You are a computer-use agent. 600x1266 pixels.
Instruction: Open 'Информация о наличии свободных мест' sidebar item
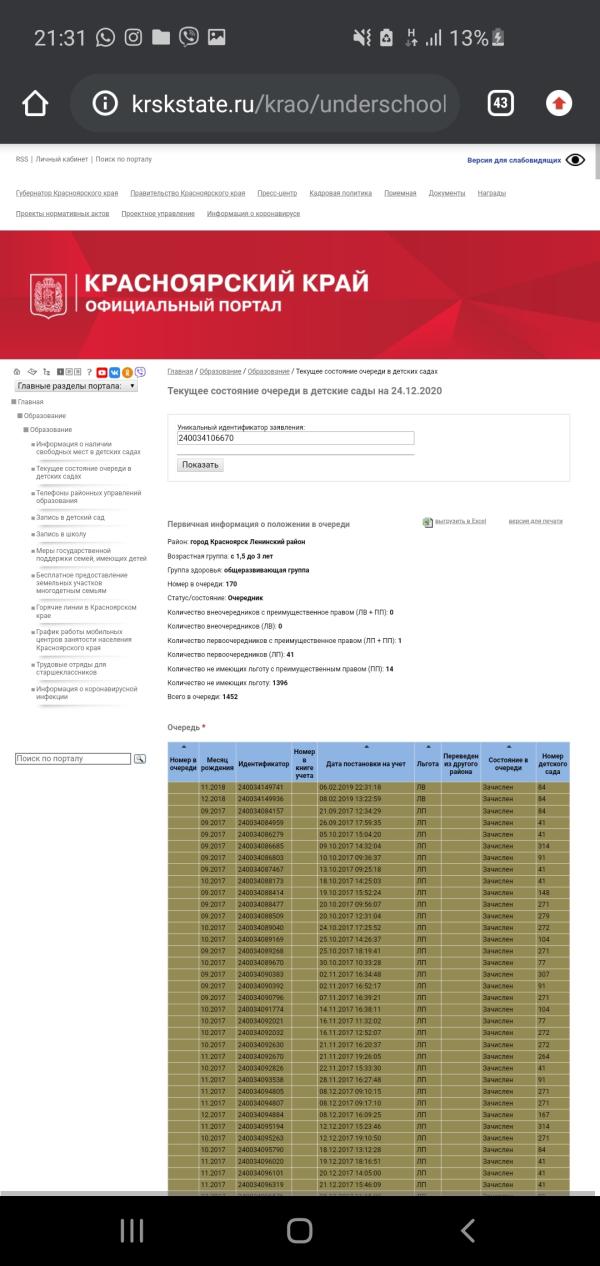[88, 447]
